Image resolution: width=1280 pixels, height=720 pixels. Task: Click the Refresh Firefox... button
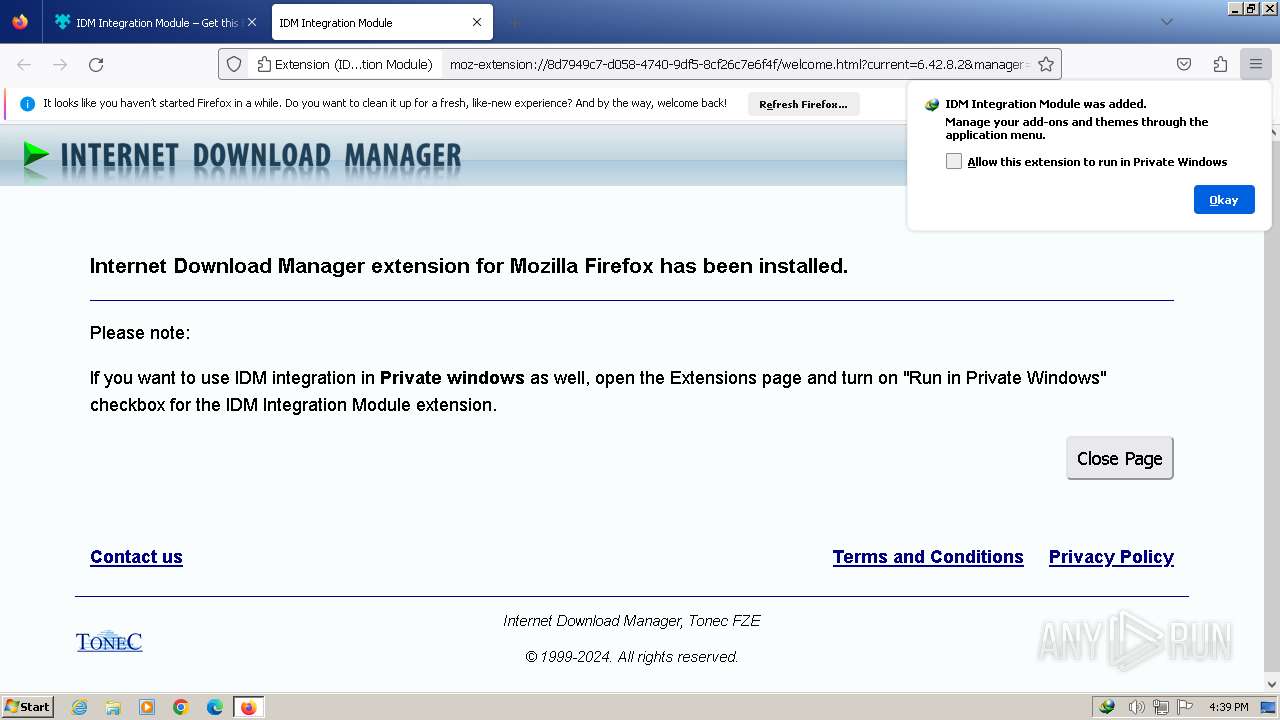(803, 104)
